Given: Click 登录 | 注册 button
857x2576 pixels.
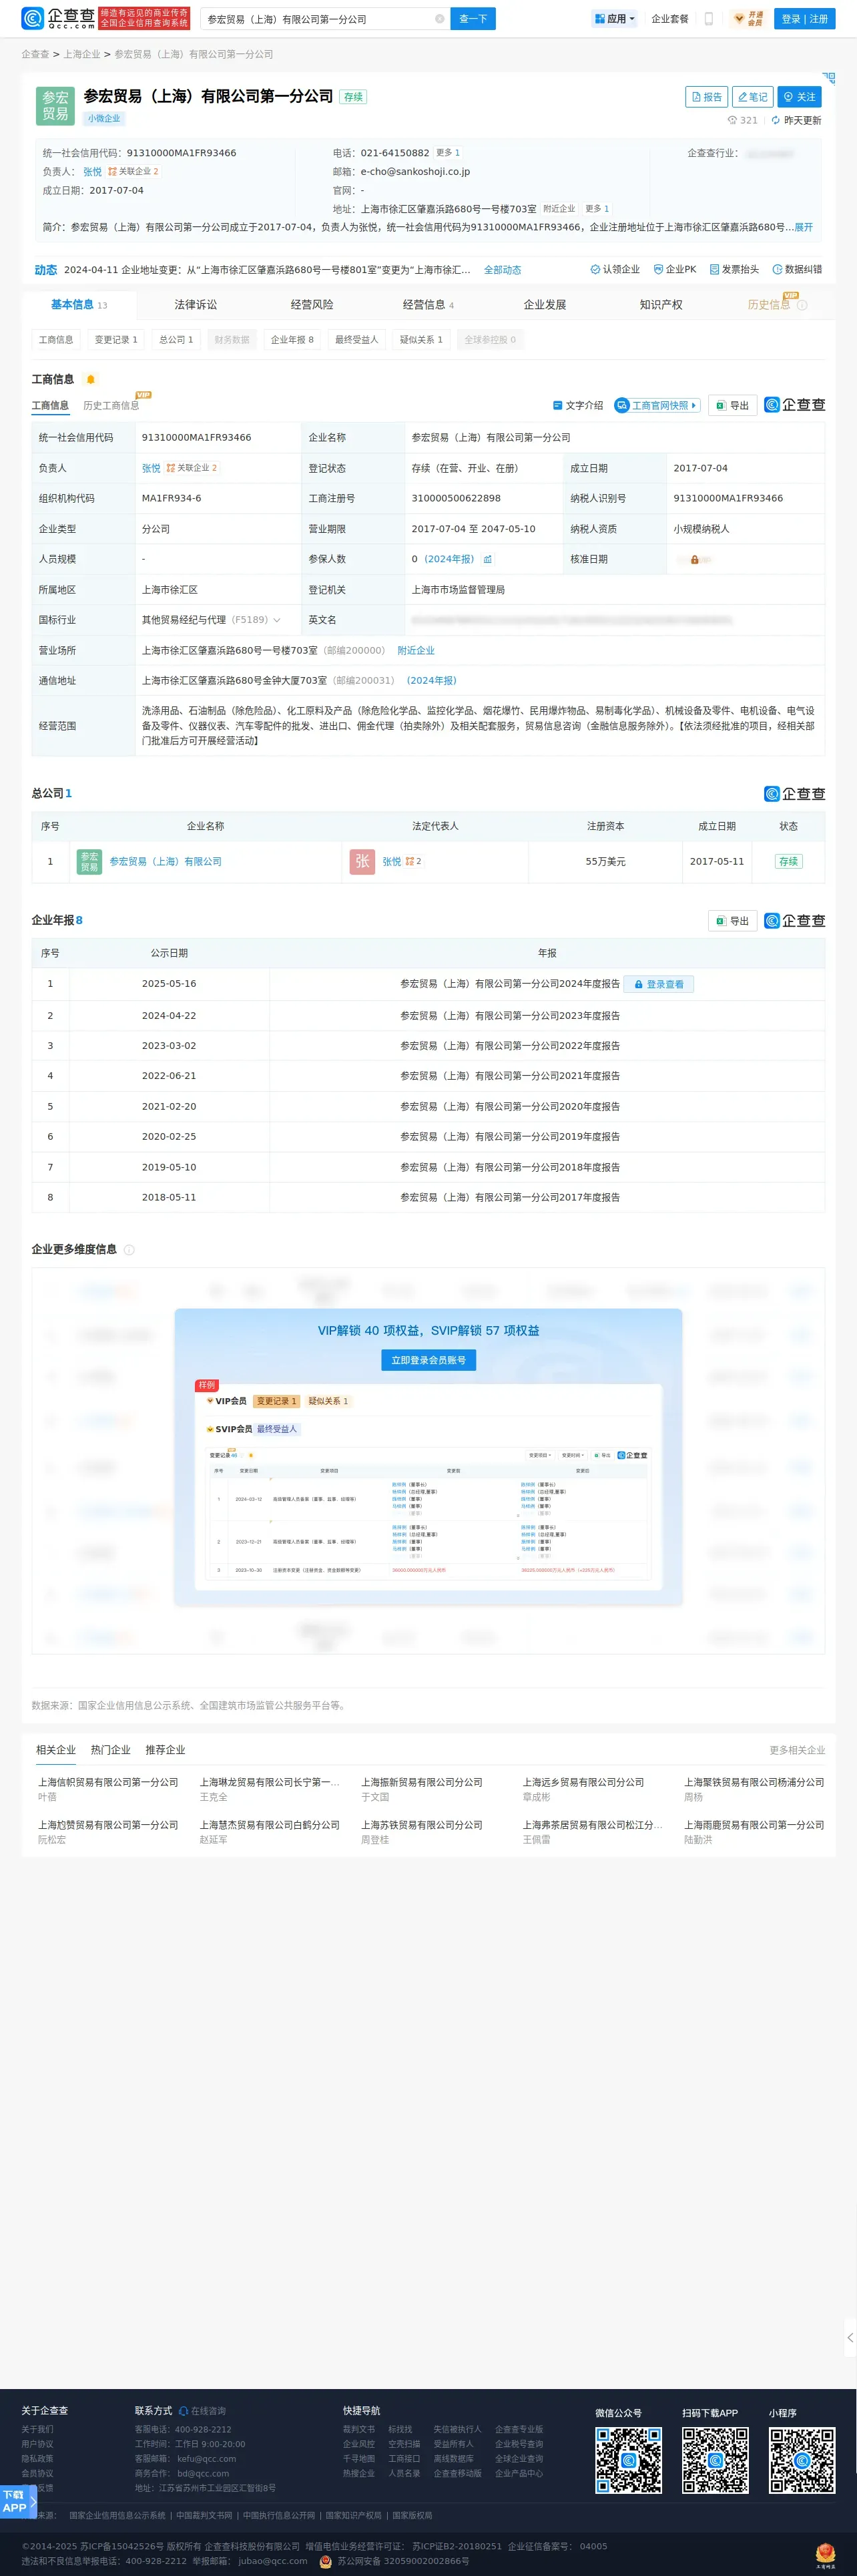Looking at the screenshot, I should tap(805, 19).
